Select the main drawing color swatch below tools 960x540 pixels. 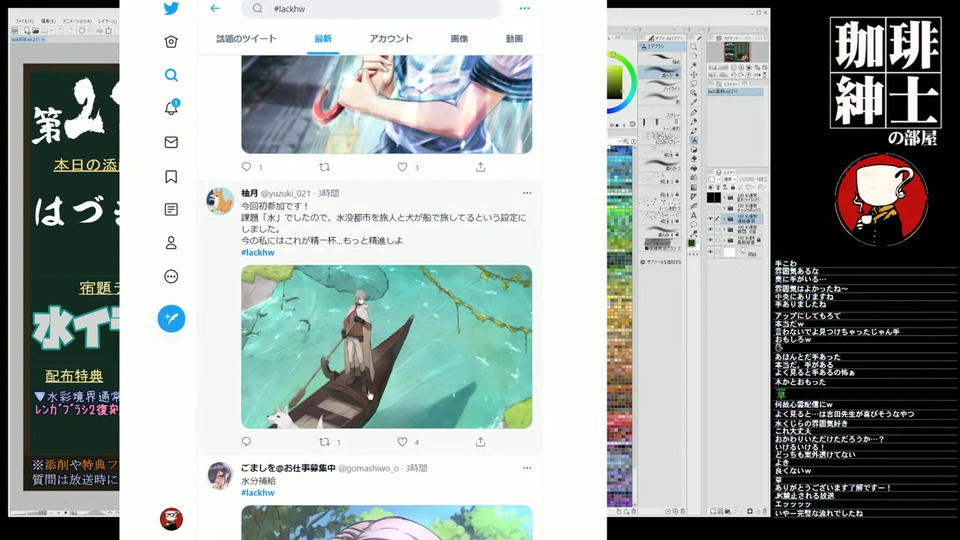pyautogui.click(x=691, y=242)
